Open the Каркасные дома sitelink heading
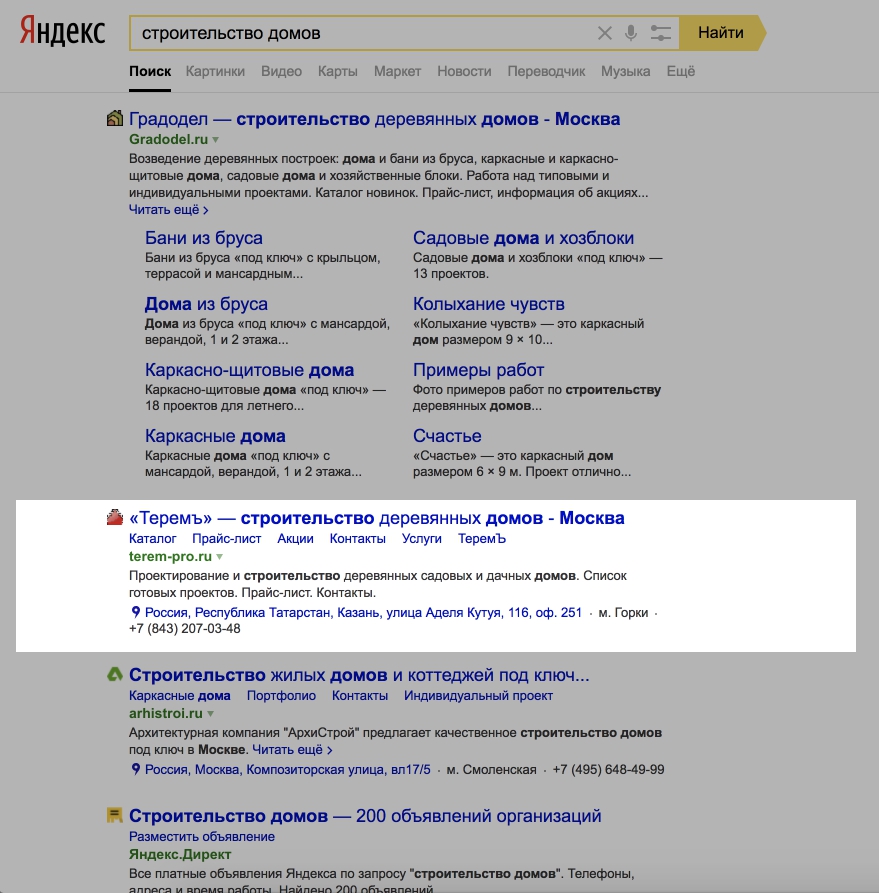879x893 pixels. point(215,436)
